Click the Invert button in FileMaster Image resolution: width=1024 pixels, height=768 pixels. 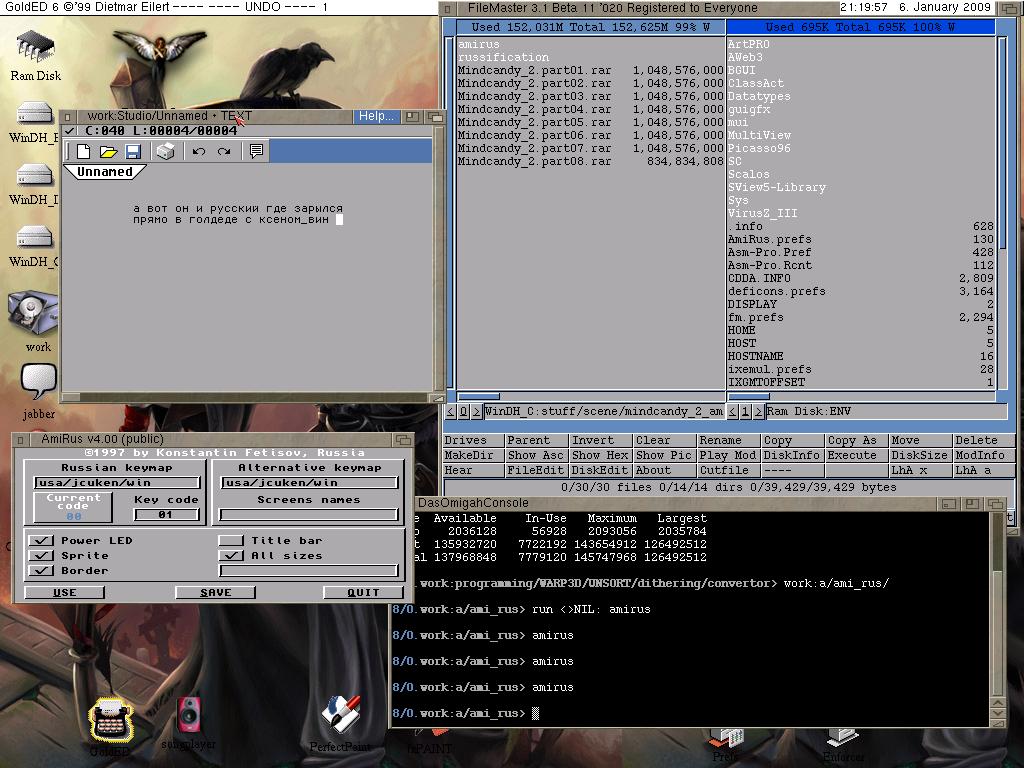(601, 440)
